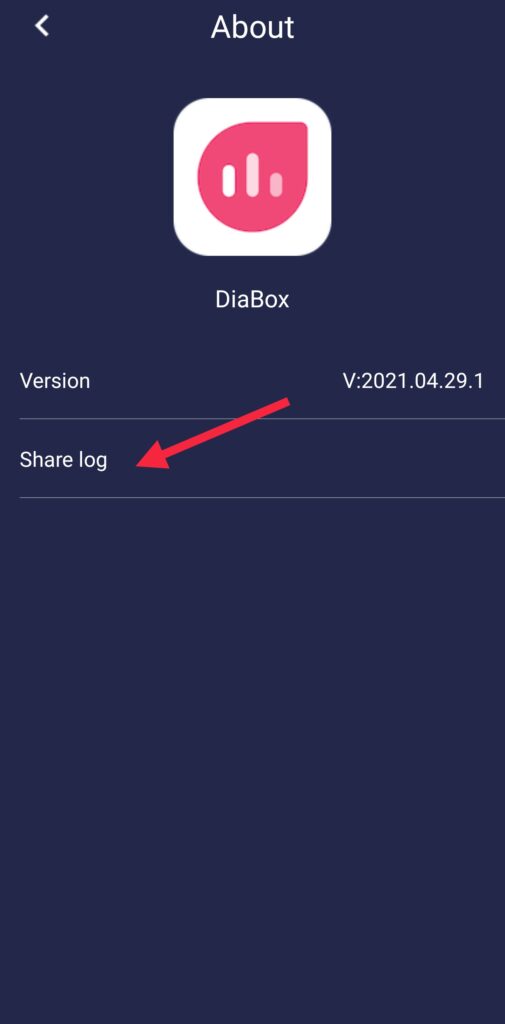Image resolution: width=505 pixels, height=1024 pixels.
Task: Tap the divider line below Version
Action: (262, 419)
